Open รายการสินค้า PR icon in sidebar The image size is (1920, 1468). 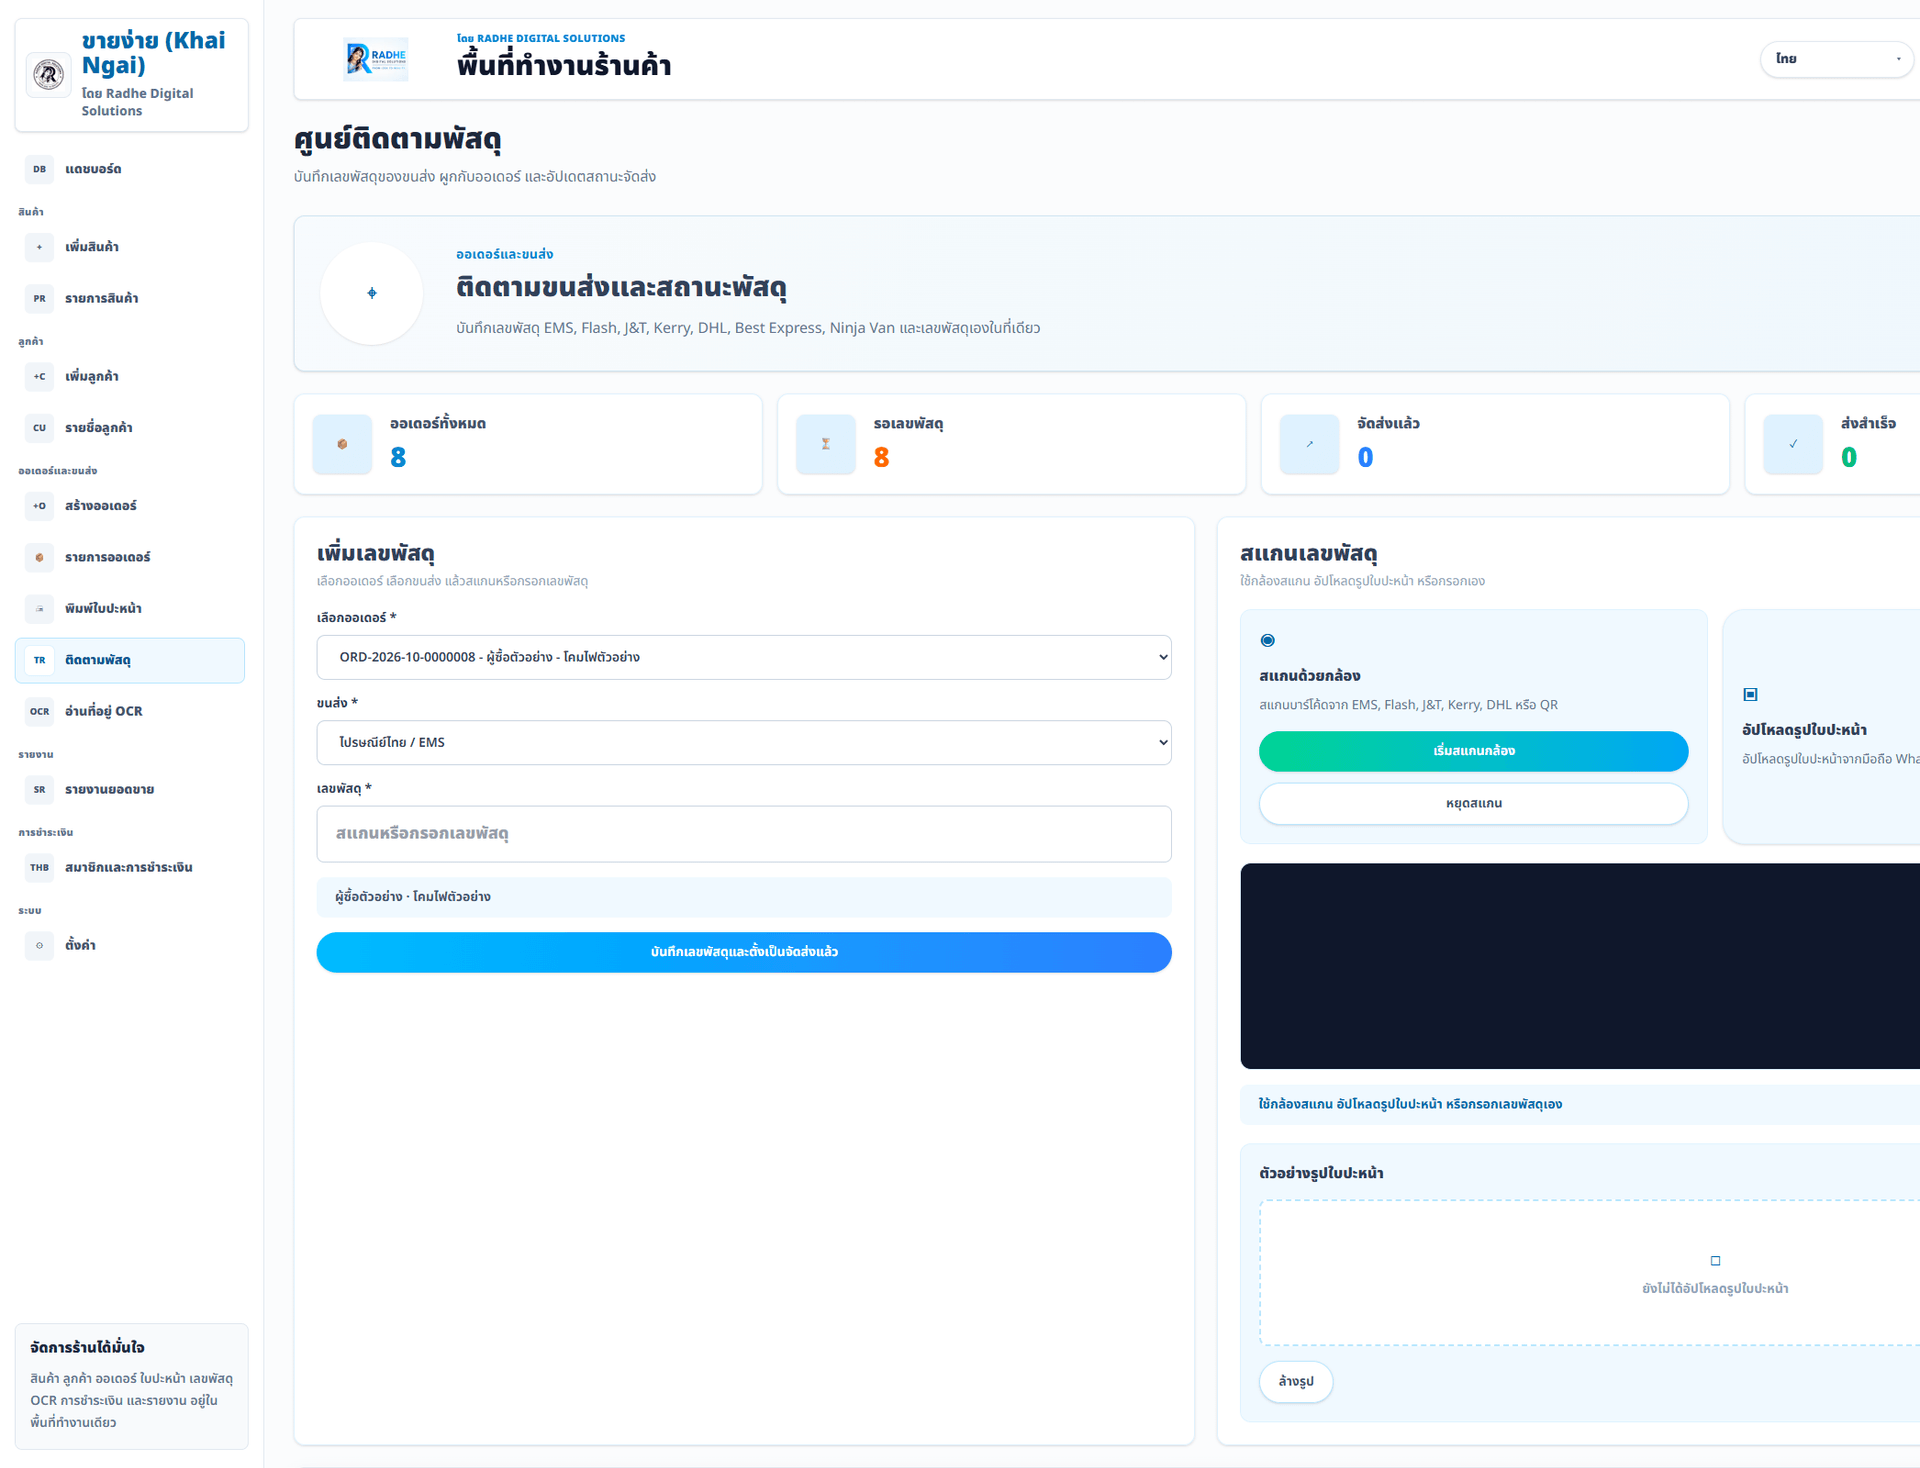coord(39,298)
